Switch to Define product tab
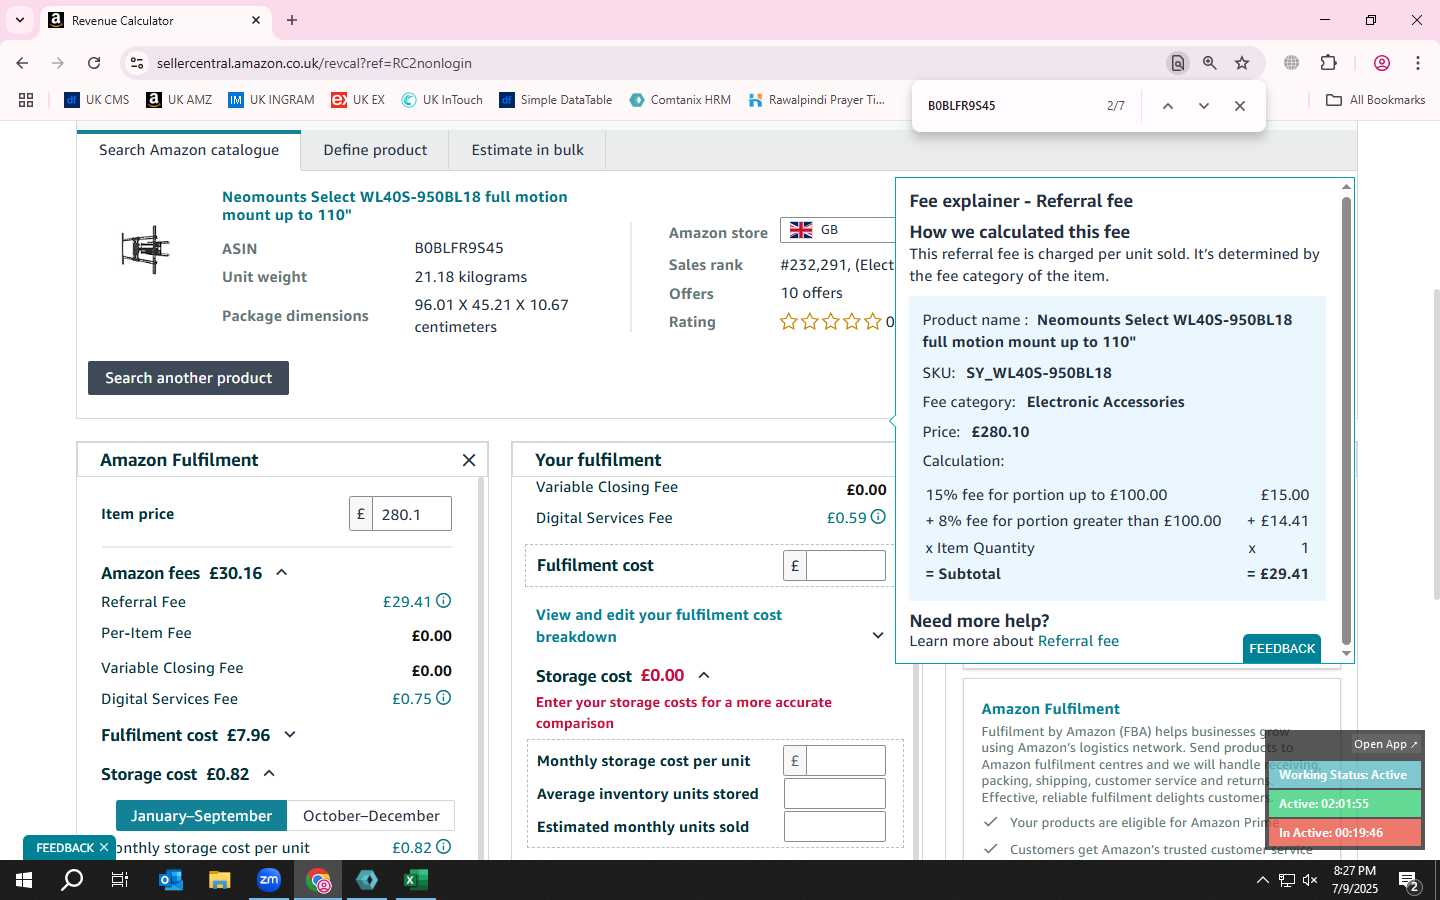 point(375,150)
